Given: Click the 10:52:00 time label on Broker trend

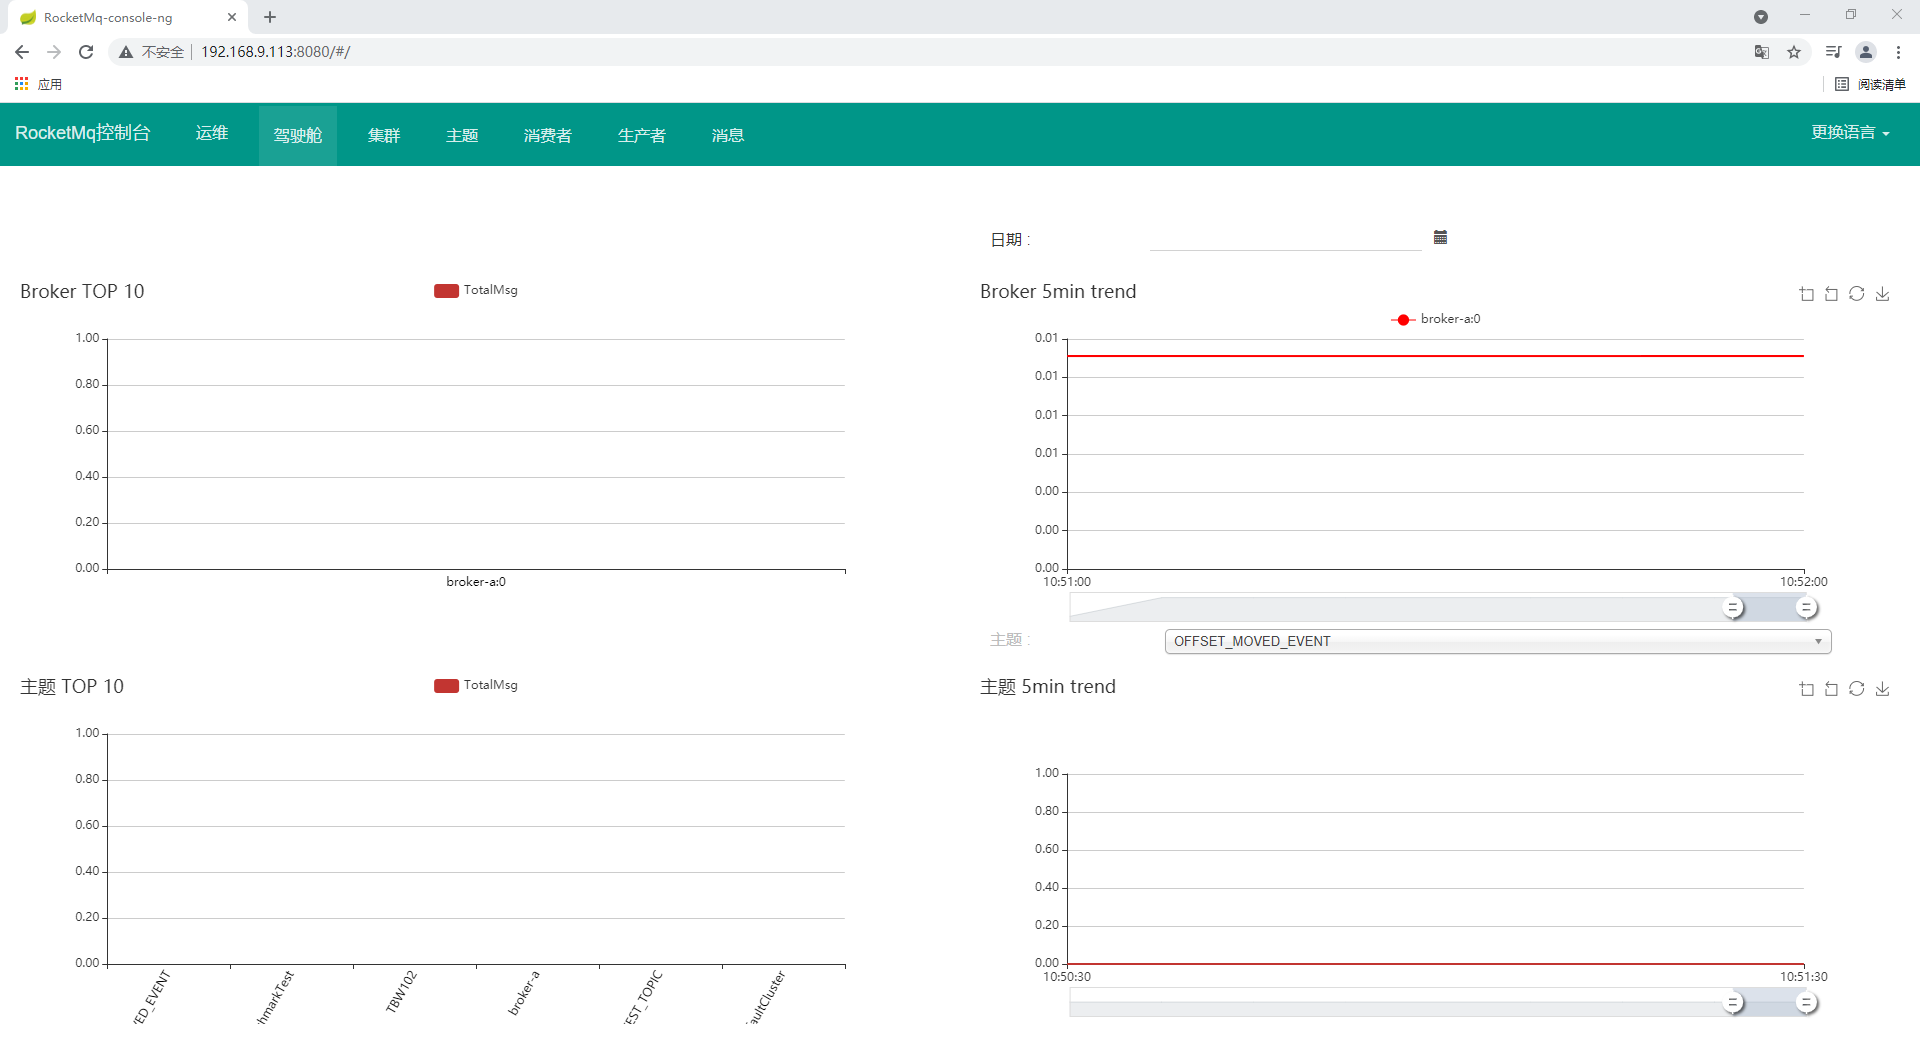Looking at the screenshot, I should [1803, 582].
